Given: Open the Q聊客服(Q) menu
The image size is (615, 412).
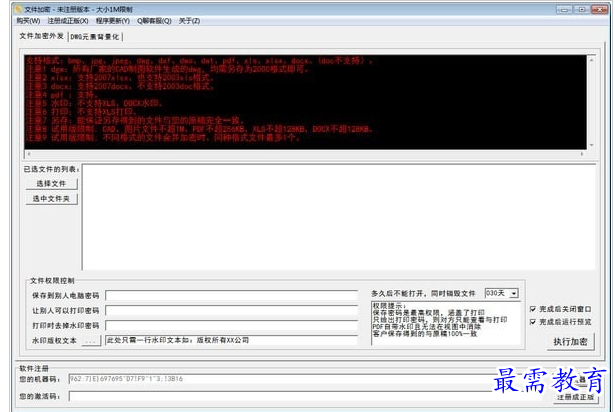Looking at the screenshot, I should [x=154, y=21].
